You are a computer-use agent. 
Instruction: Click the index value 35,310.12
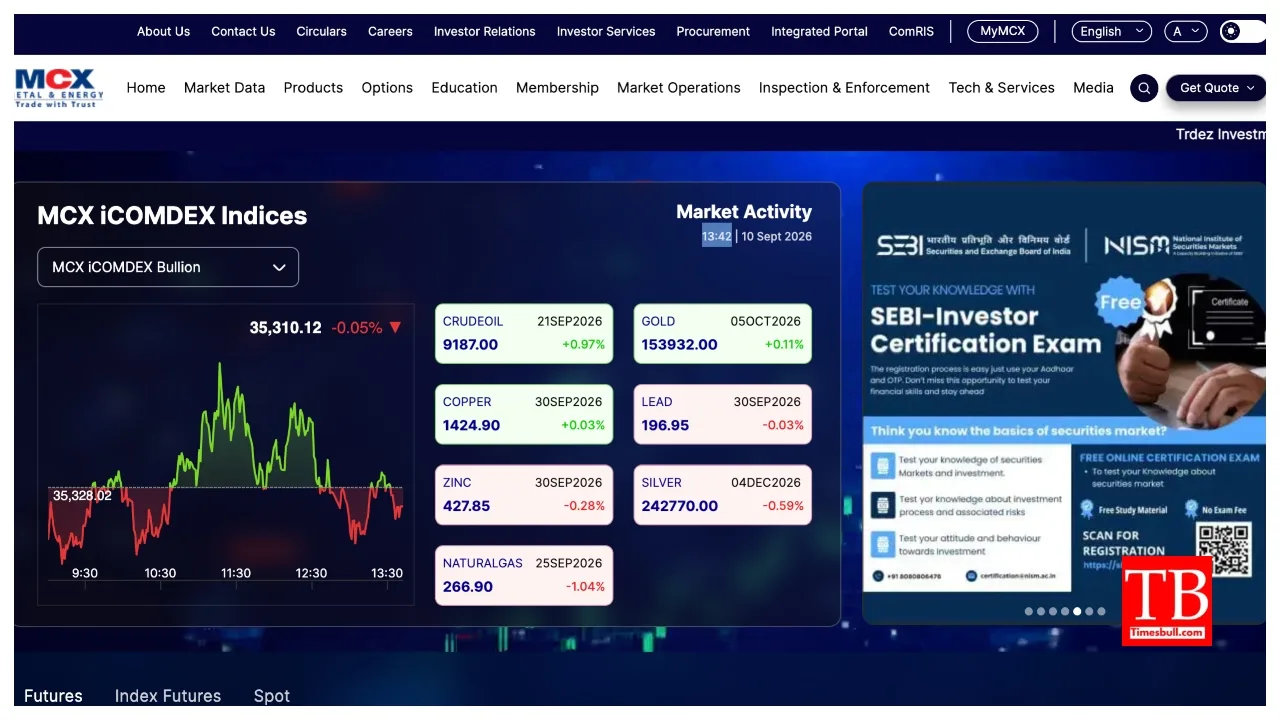(x=285, y=328)
